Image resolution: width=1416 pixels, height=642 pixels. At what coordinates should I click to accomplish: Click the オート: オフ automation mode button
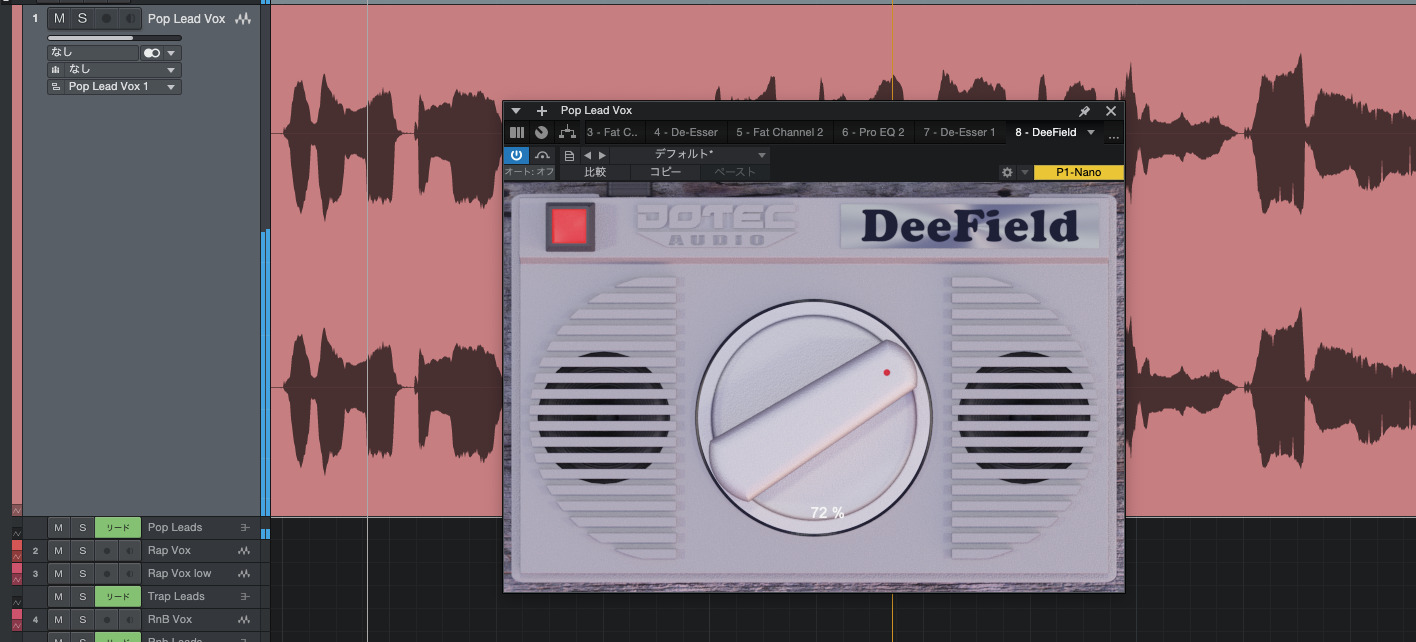[x=529, y=172]
